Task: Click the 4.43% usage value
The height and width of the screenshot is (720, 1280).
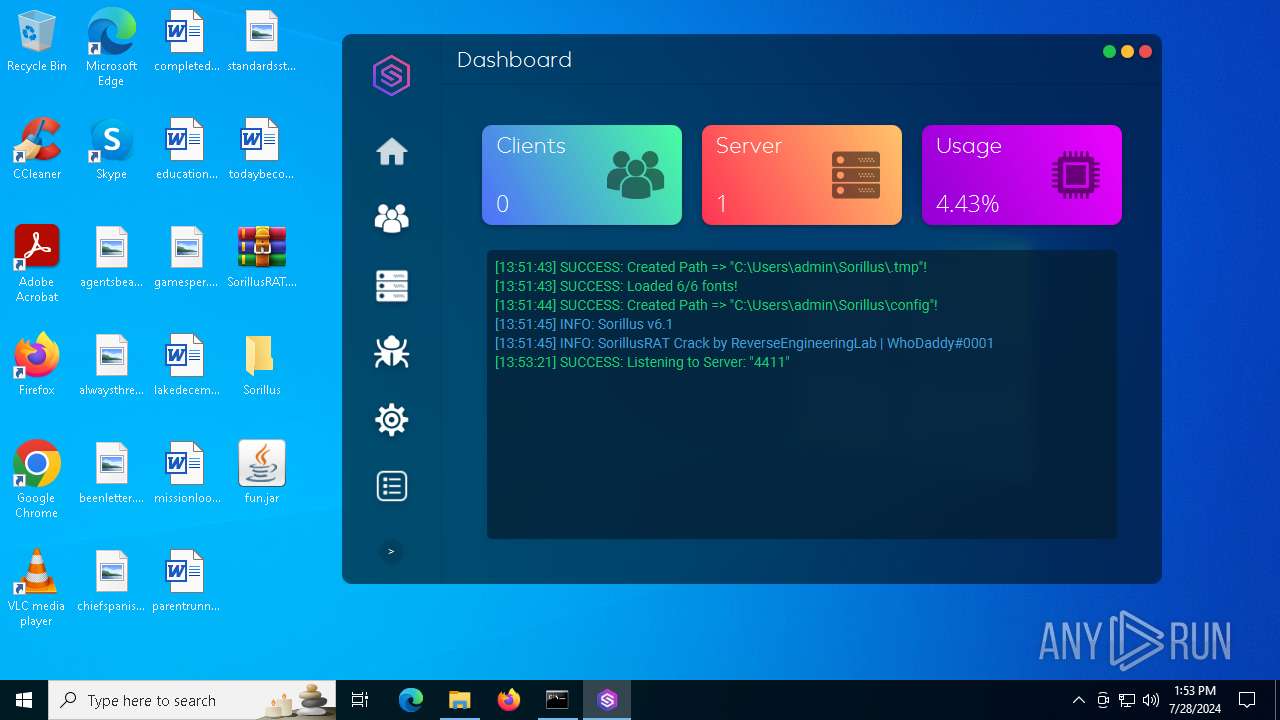Action: pos(967,204)
